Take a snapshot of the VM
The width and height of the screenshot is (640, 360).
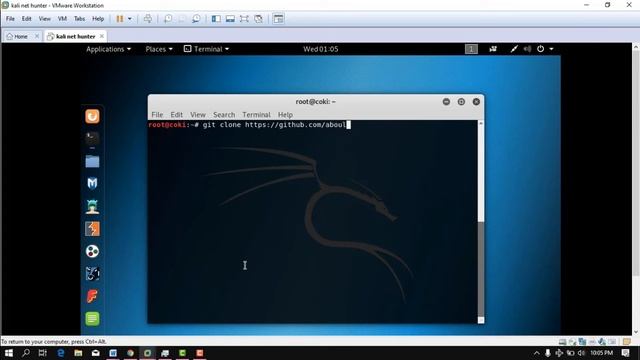(x=168, y=19)
